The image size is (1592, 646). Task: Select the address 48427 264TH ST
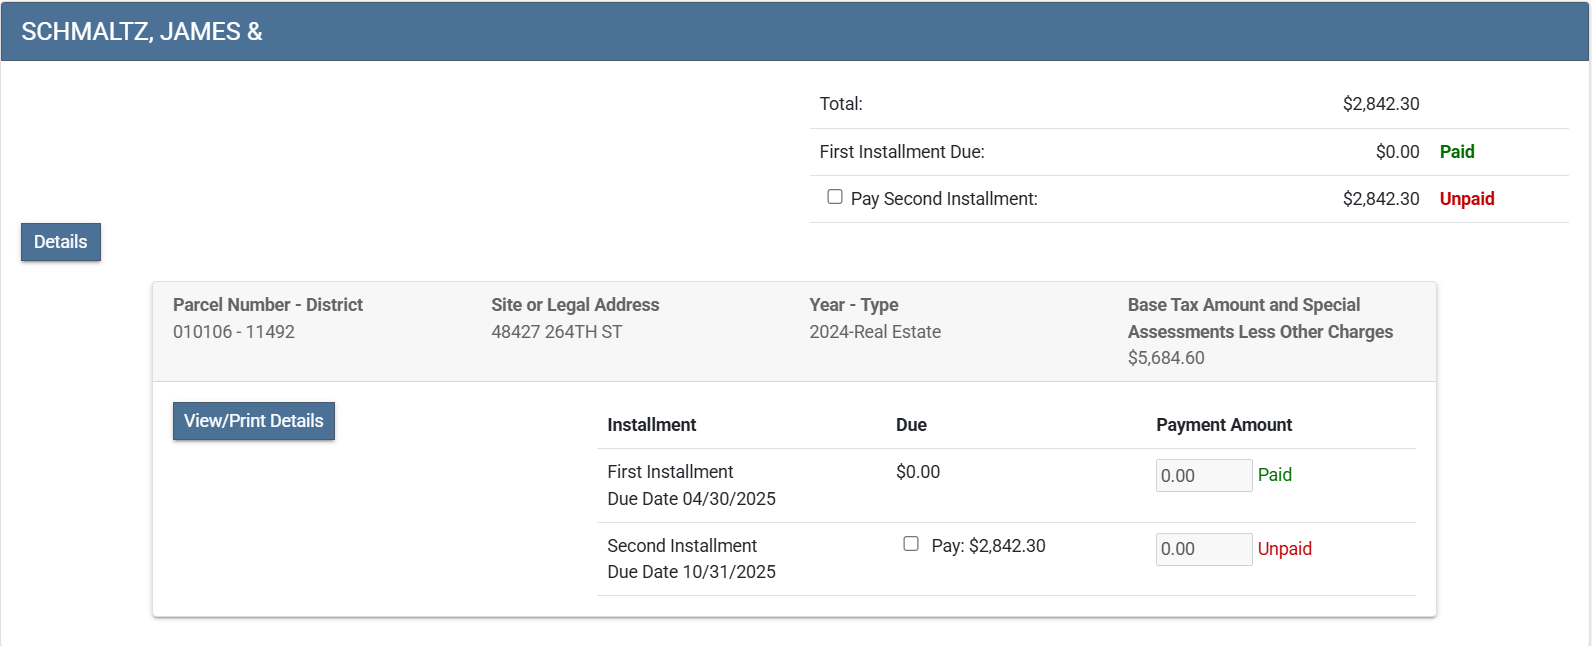556,332
